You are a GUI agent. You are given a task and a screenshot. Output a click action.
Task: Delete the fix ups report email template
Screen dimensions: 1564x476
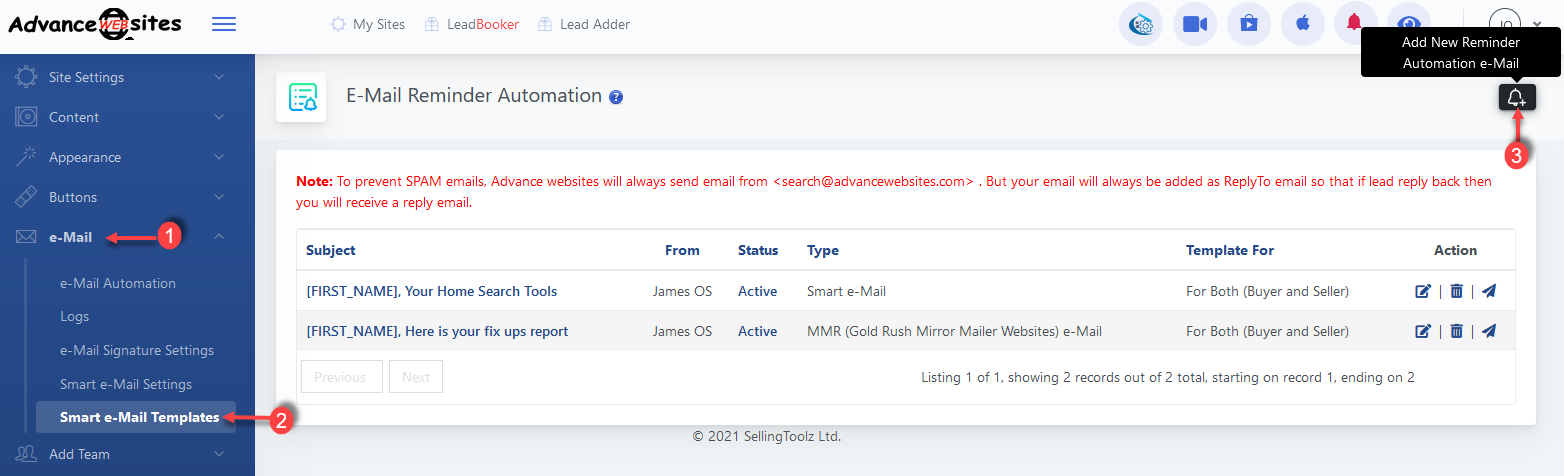1456,331
